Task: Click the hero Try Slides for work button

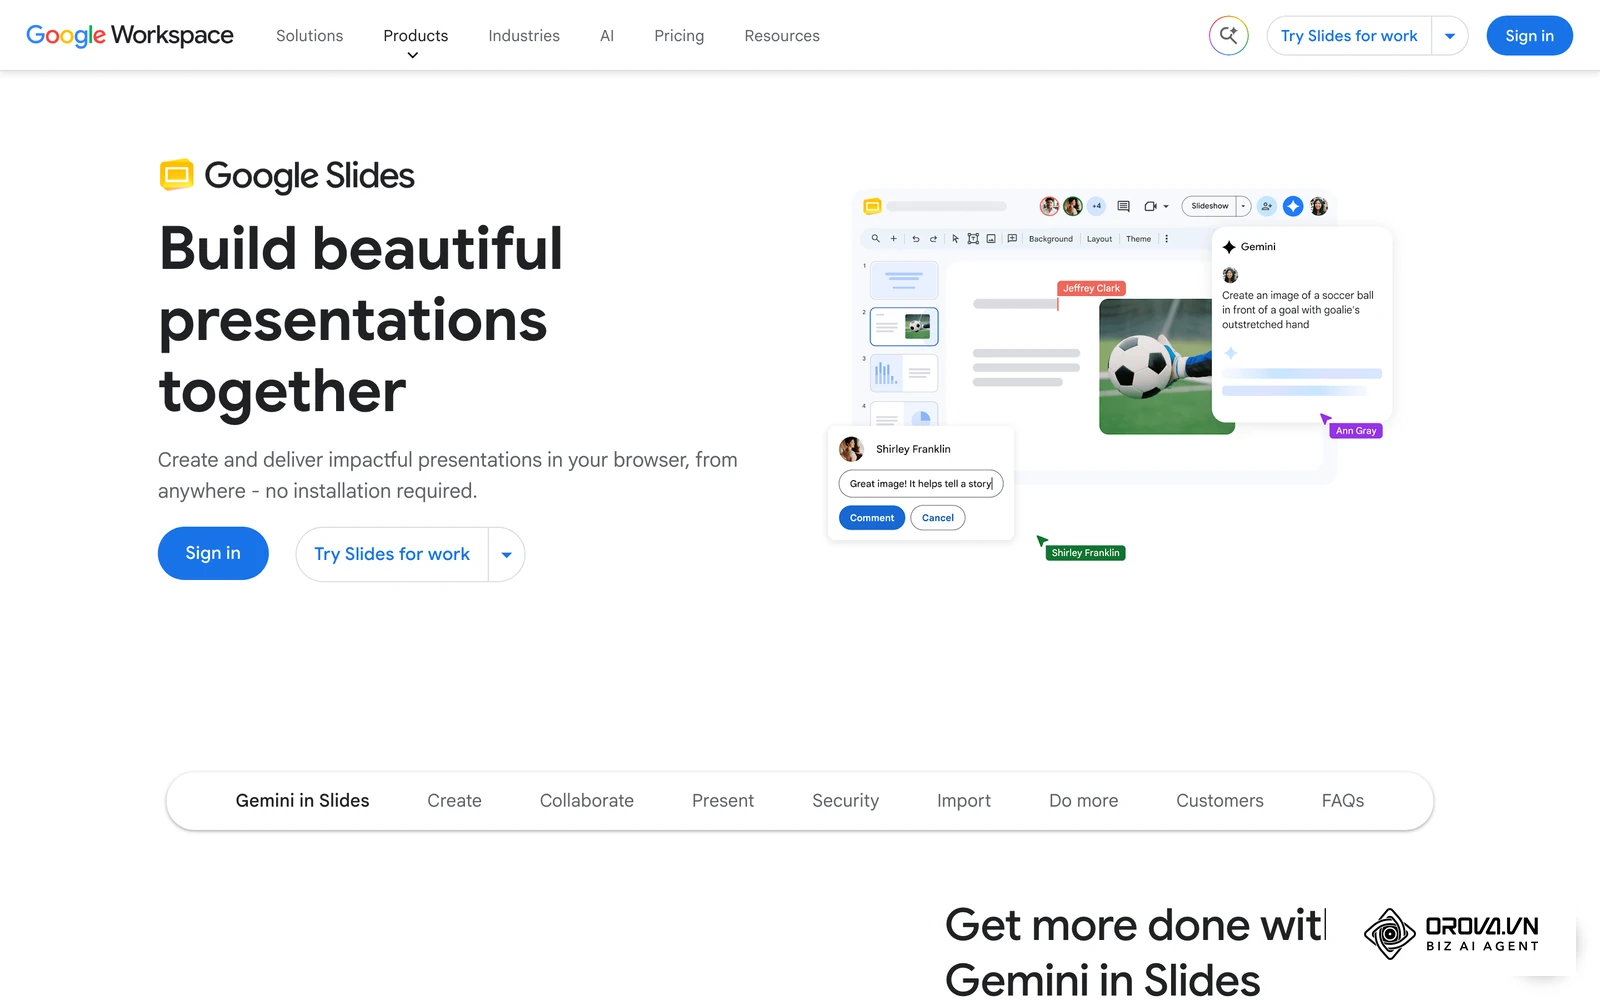Action: (x=392, y=554)
